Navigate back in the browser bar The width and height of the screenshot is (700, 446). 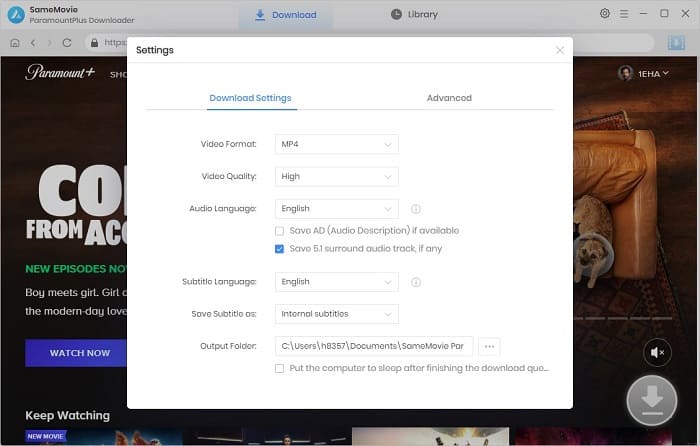(33, 43)
